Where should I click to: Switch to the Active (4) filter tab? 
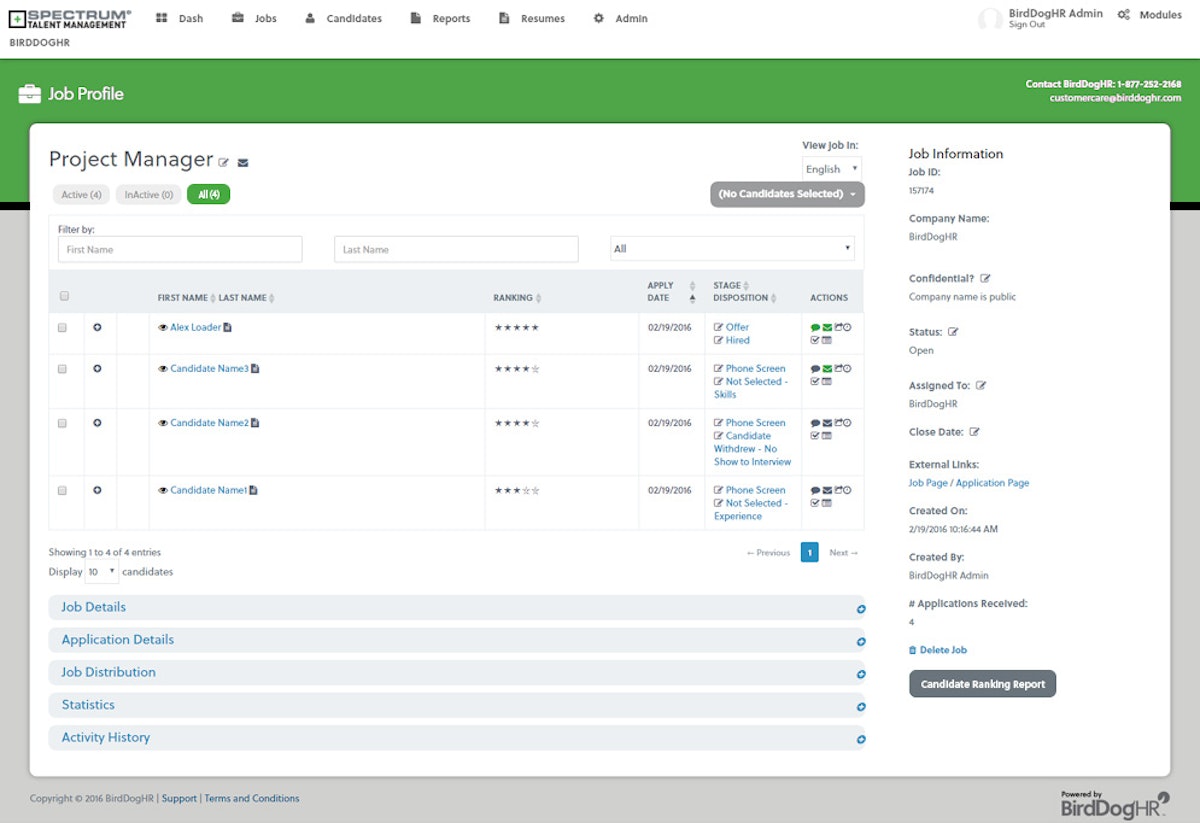coord(80,194)
